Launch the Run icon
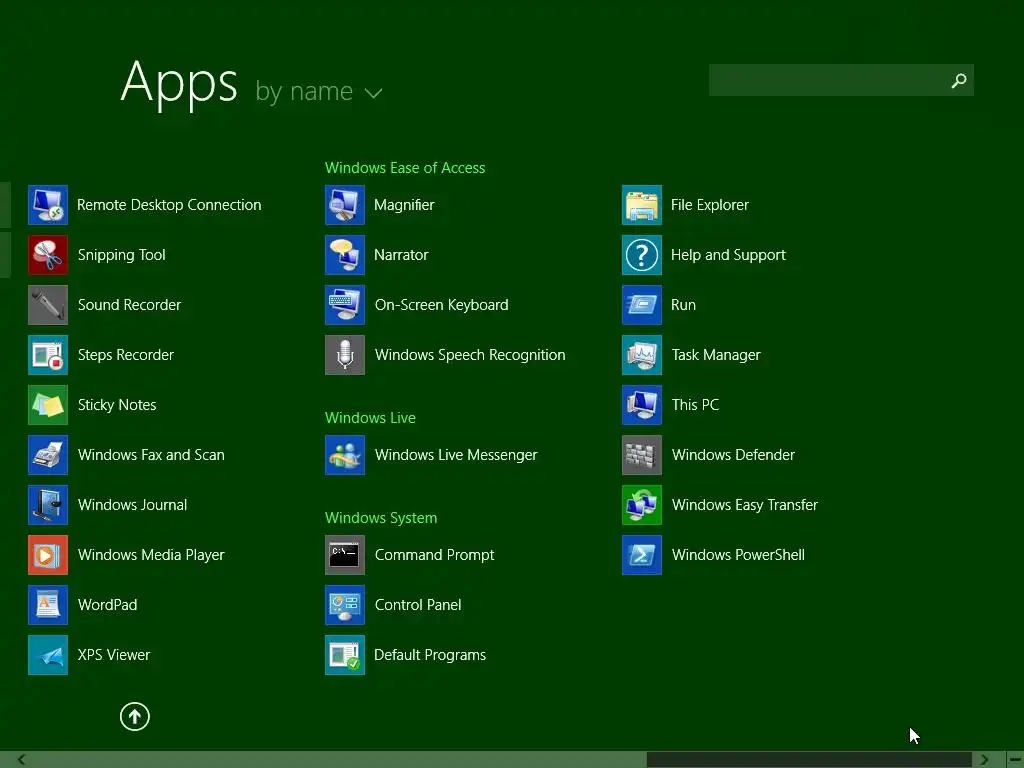Viewport: 1024px width, 768px height. (x=642, y=305)
